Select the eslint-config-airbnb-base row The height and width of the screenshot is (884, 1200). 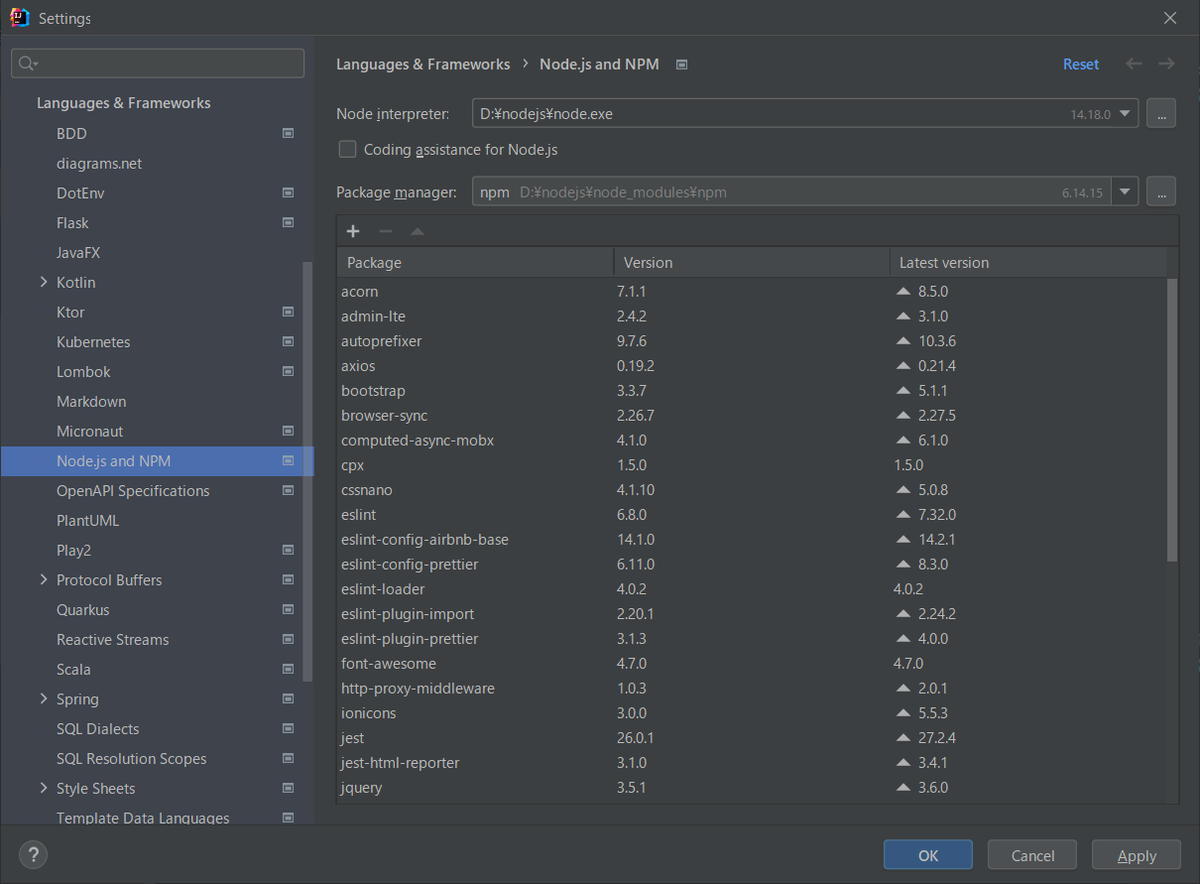pyautogui.click(x=752, y=539)
